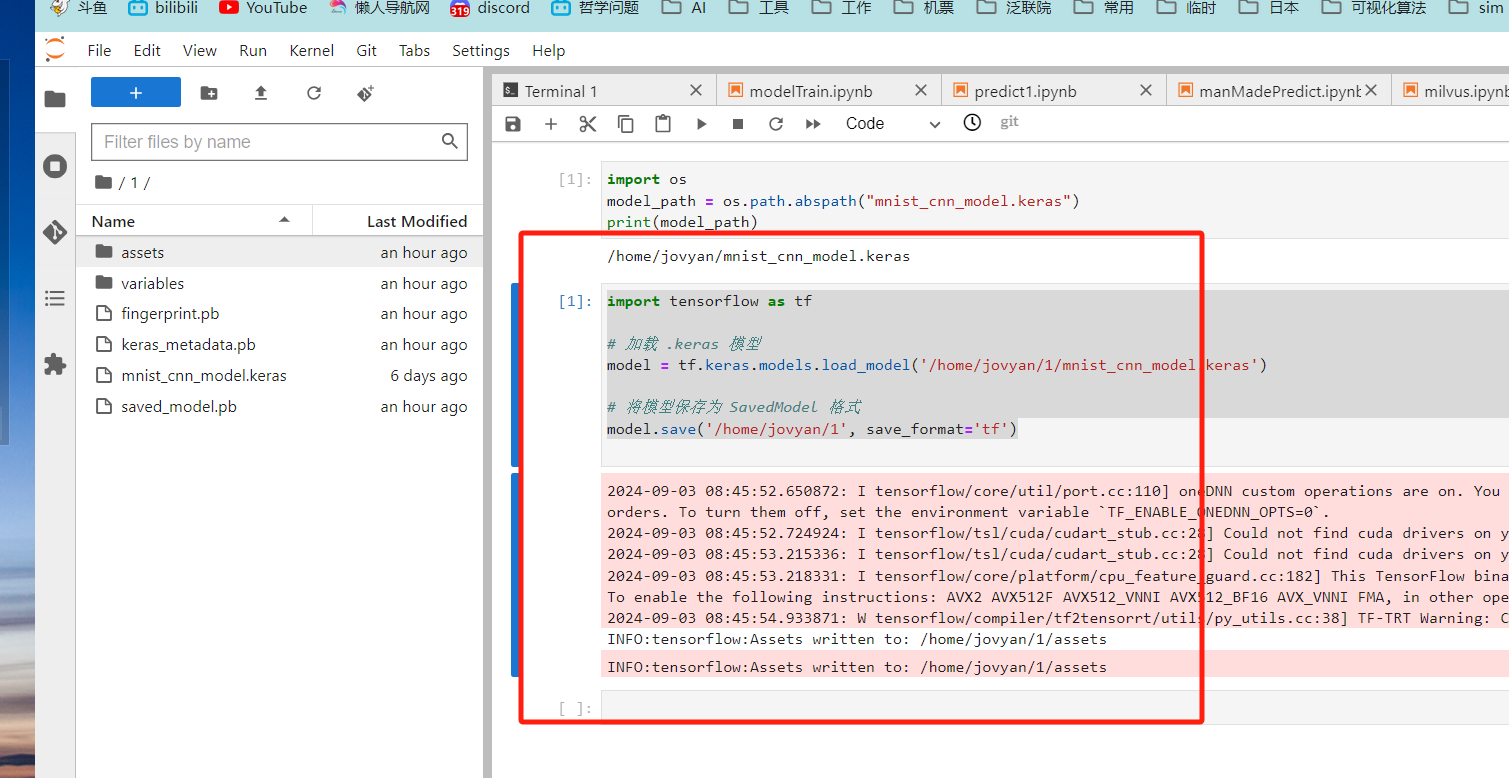Click the git label in notebook toolbar

click(1009, 122)
